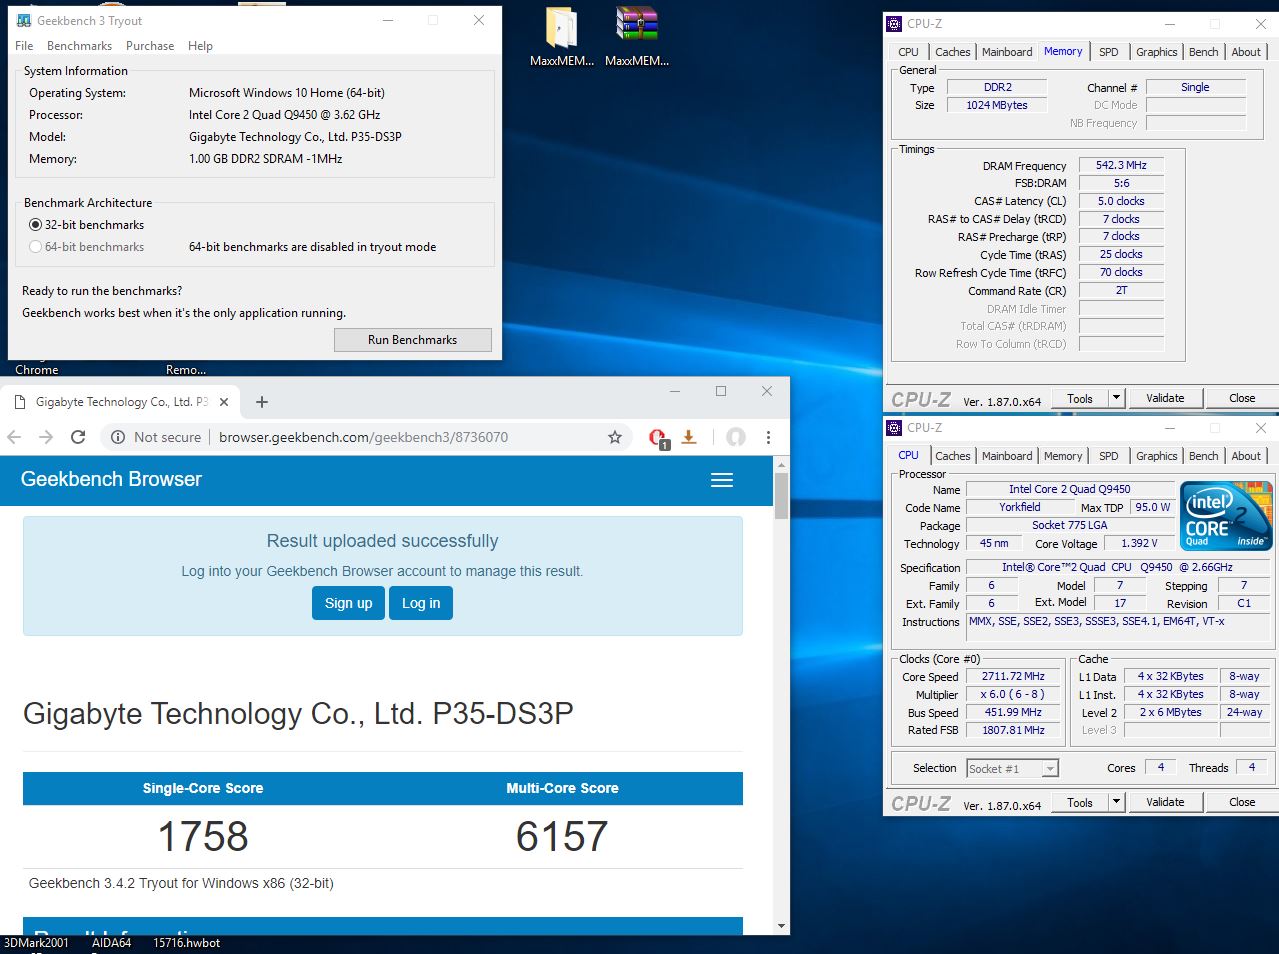Open Graphics tab in Memory window

click(1156, 52)
